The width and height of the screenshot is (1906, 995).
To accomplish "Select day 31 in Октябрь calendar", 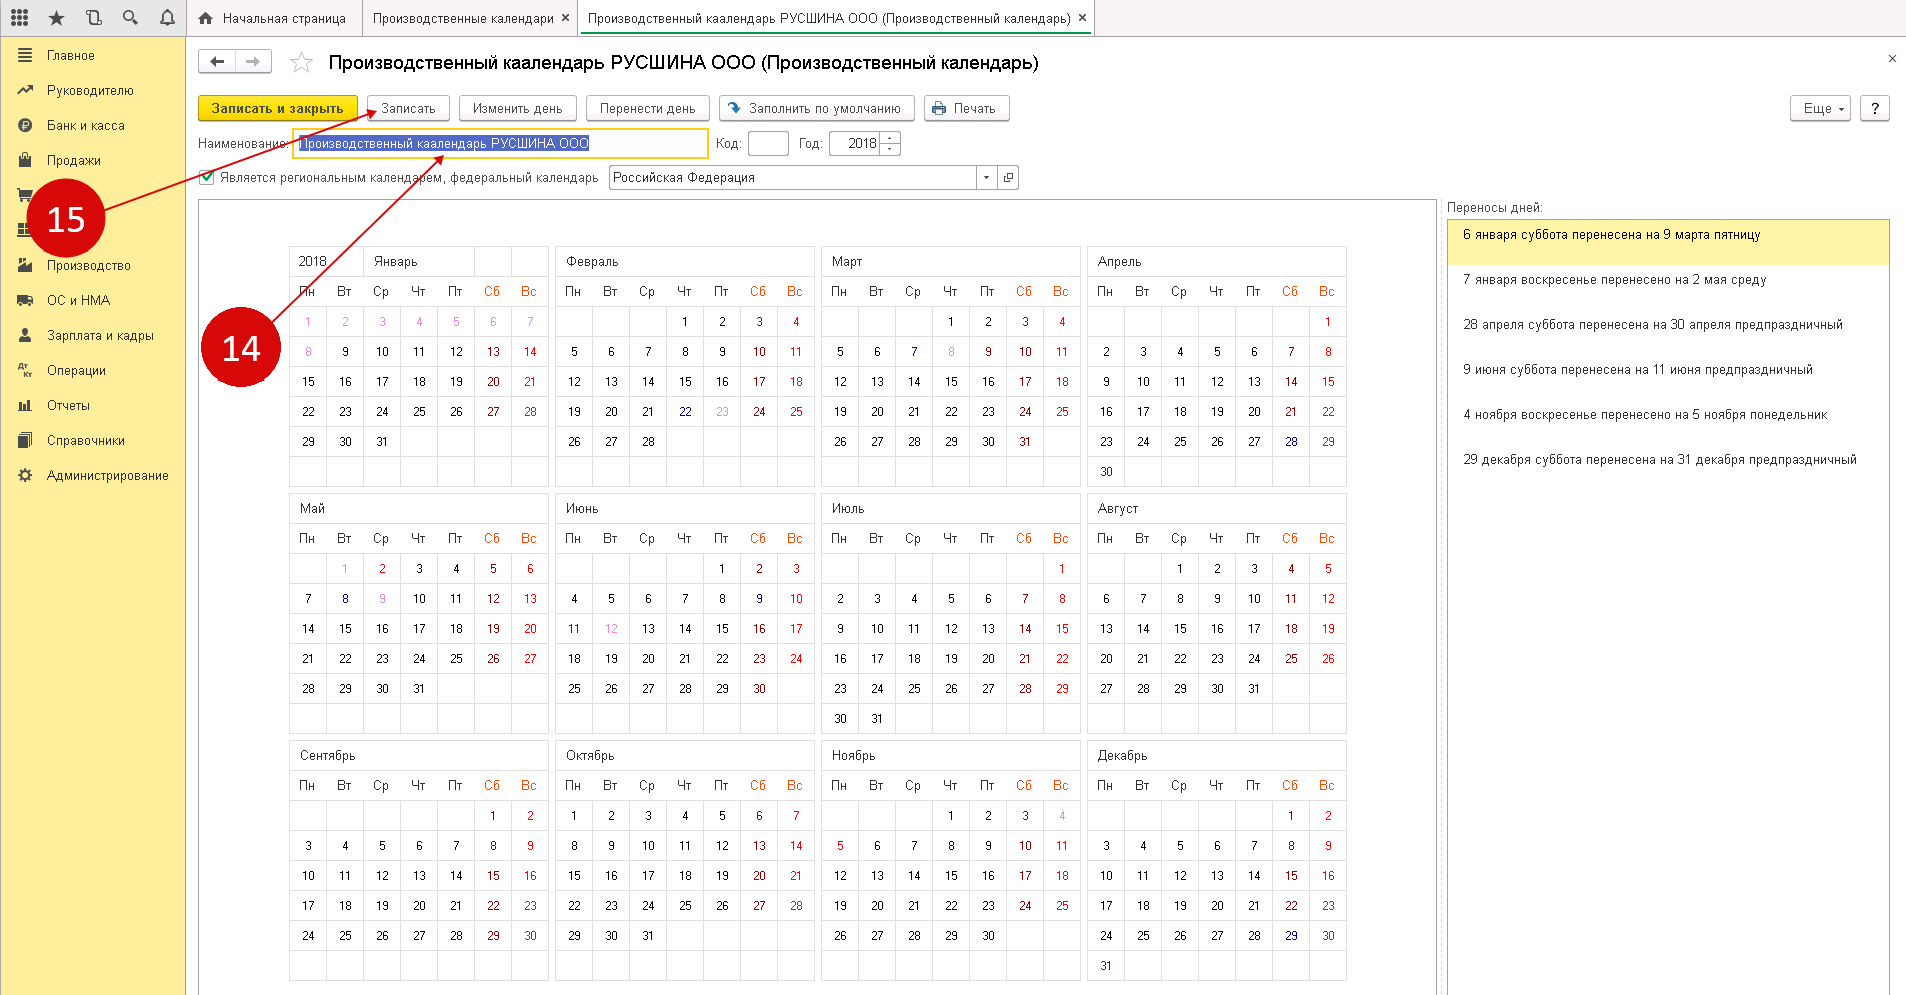I will [648, 936].
